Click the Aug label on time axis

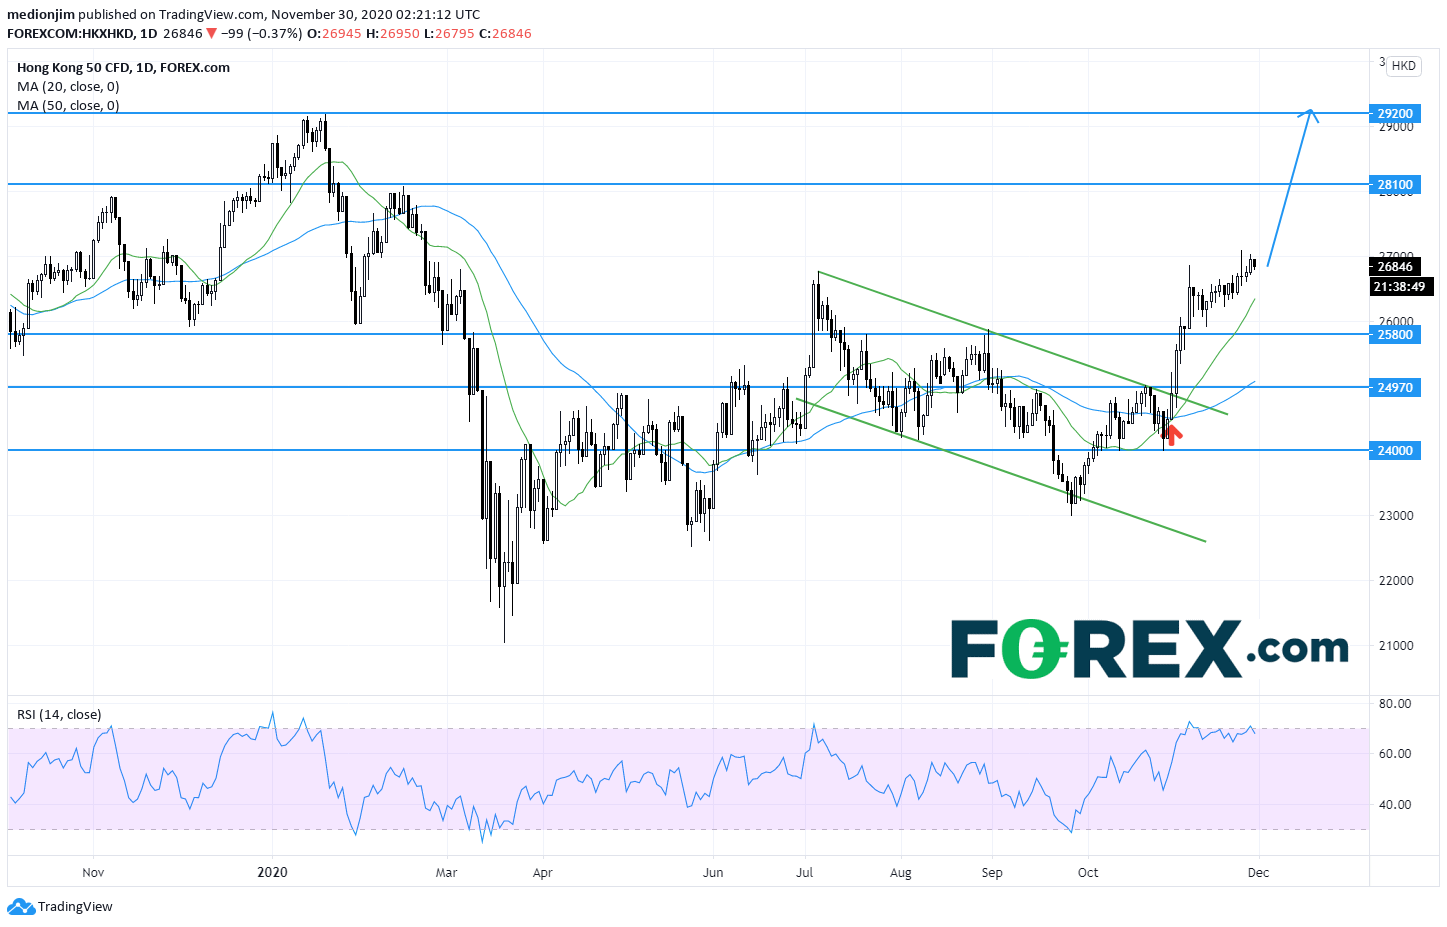coord(901,873)
